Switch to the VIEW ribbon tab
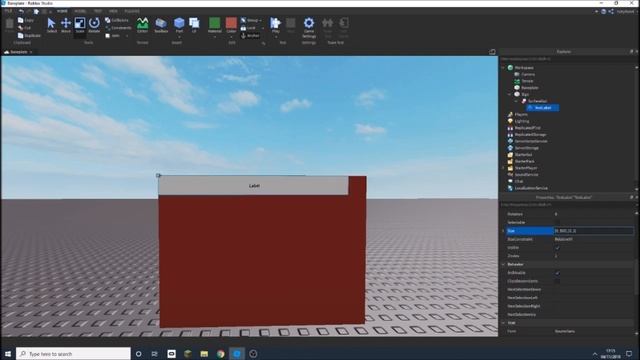This screenshot has height=360, width=640. tap(113, 11)
